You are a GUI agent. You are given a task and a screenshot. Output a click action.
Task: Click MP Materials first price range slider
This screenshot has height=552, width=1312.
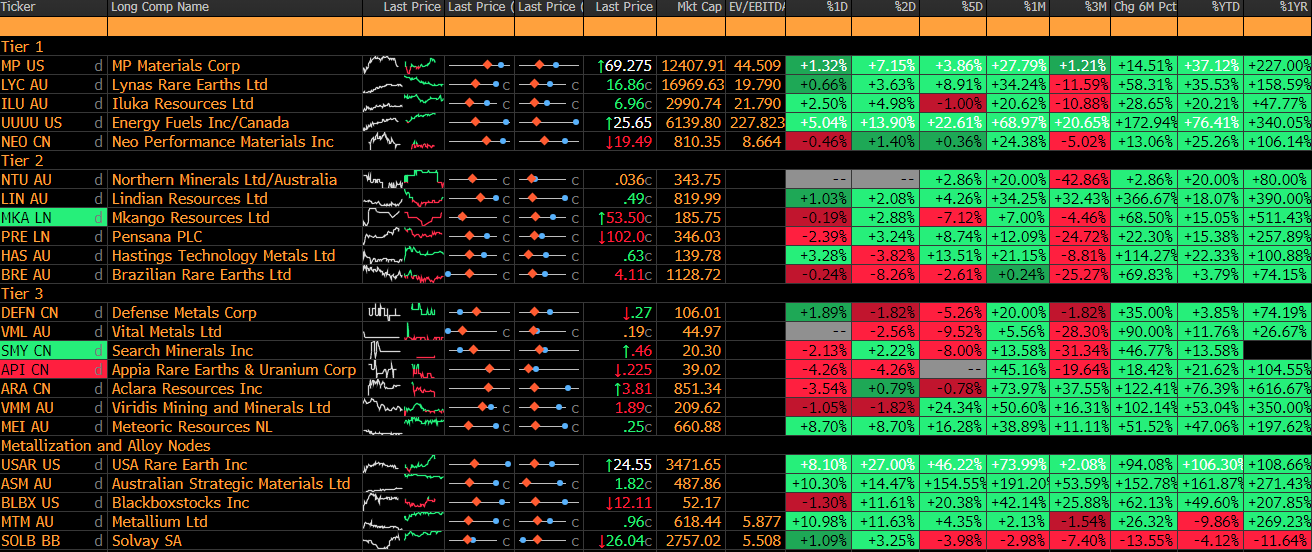[479, 66]
